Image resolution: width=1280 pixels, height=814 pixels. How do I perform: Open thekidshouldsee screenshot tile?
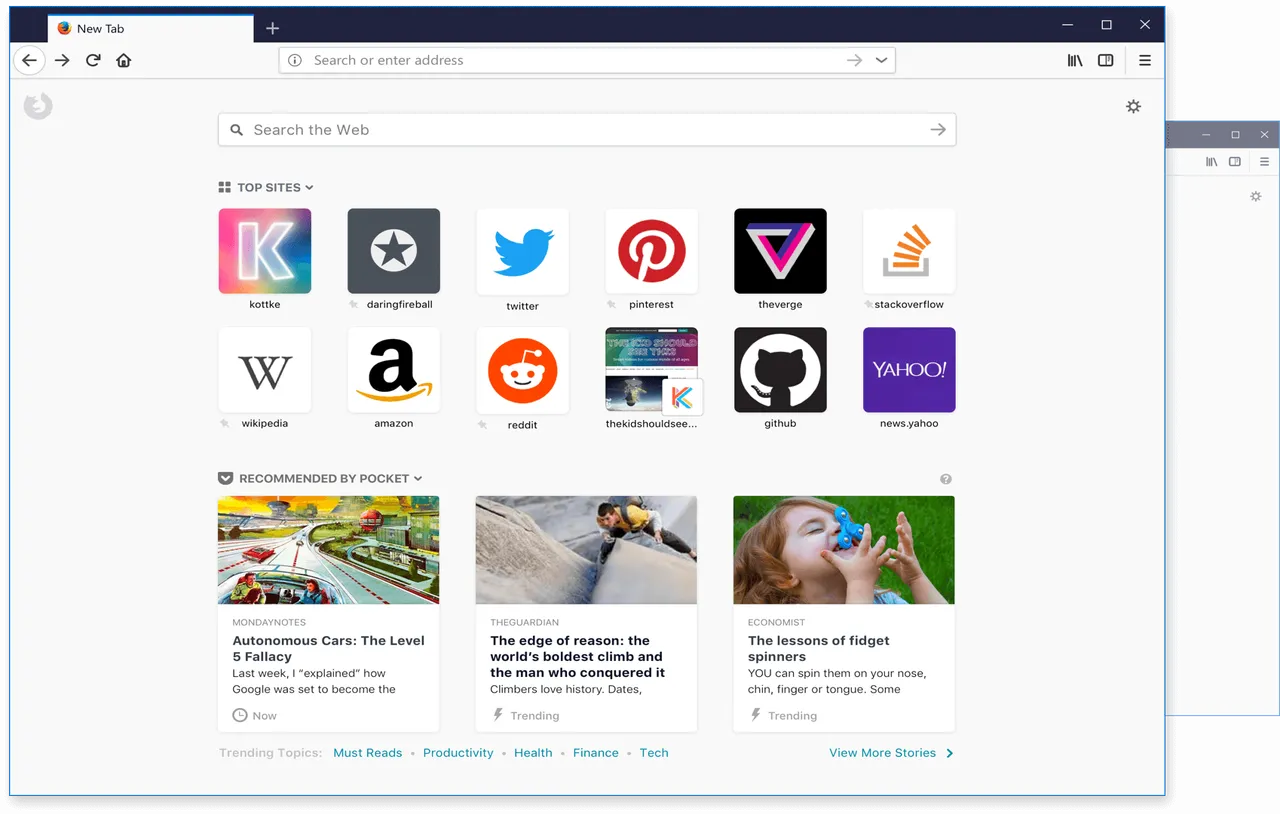click(x=652, y=370)
